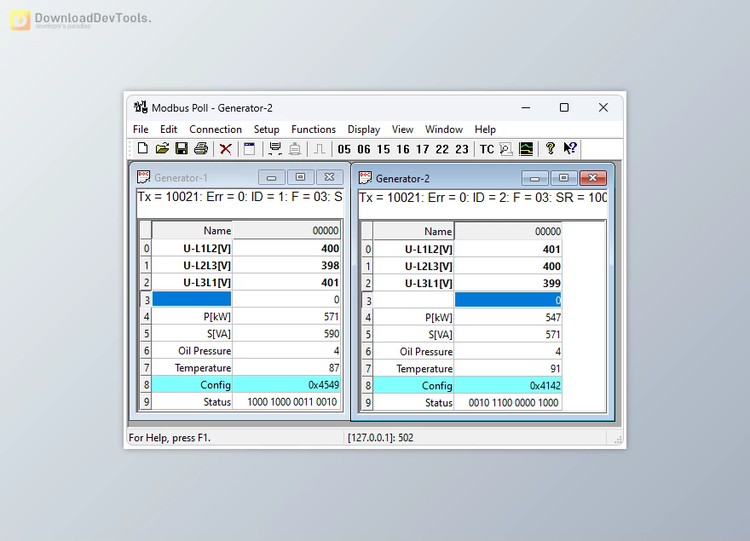
Task: Select Config value 0x4142 in Generator-2
Action: pos(508,386)
